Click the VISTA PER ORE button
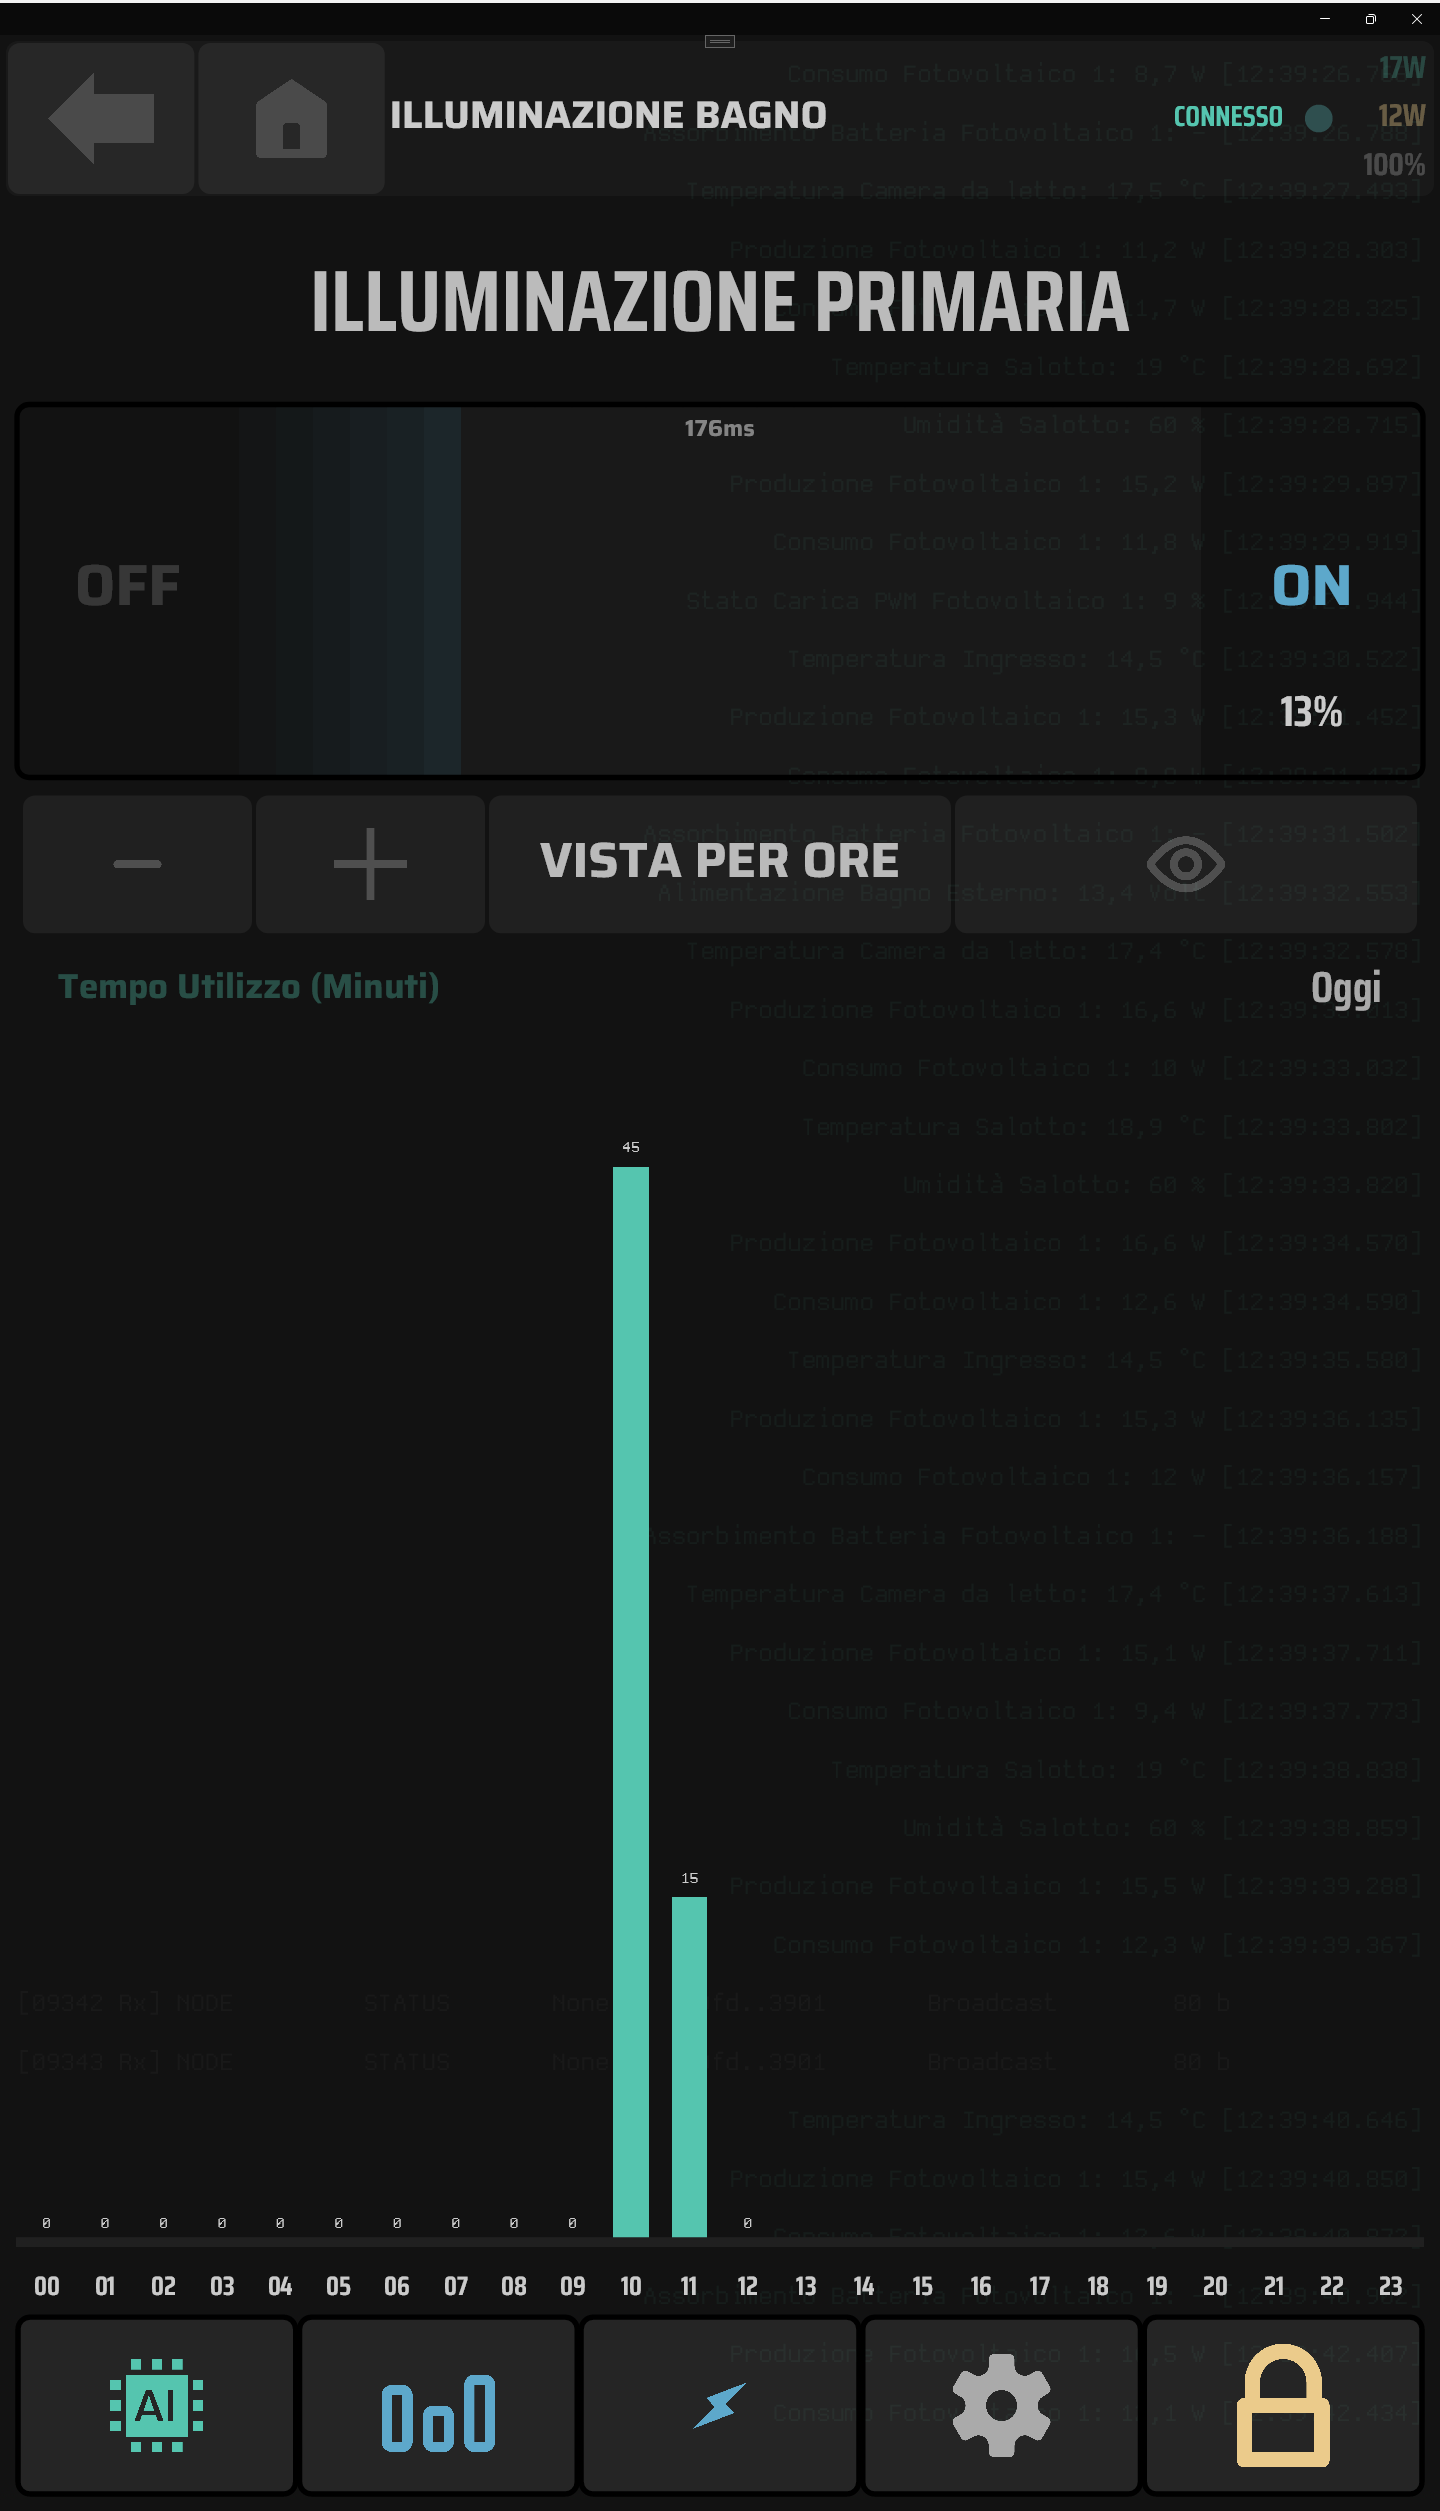 (x=720, y=864)
